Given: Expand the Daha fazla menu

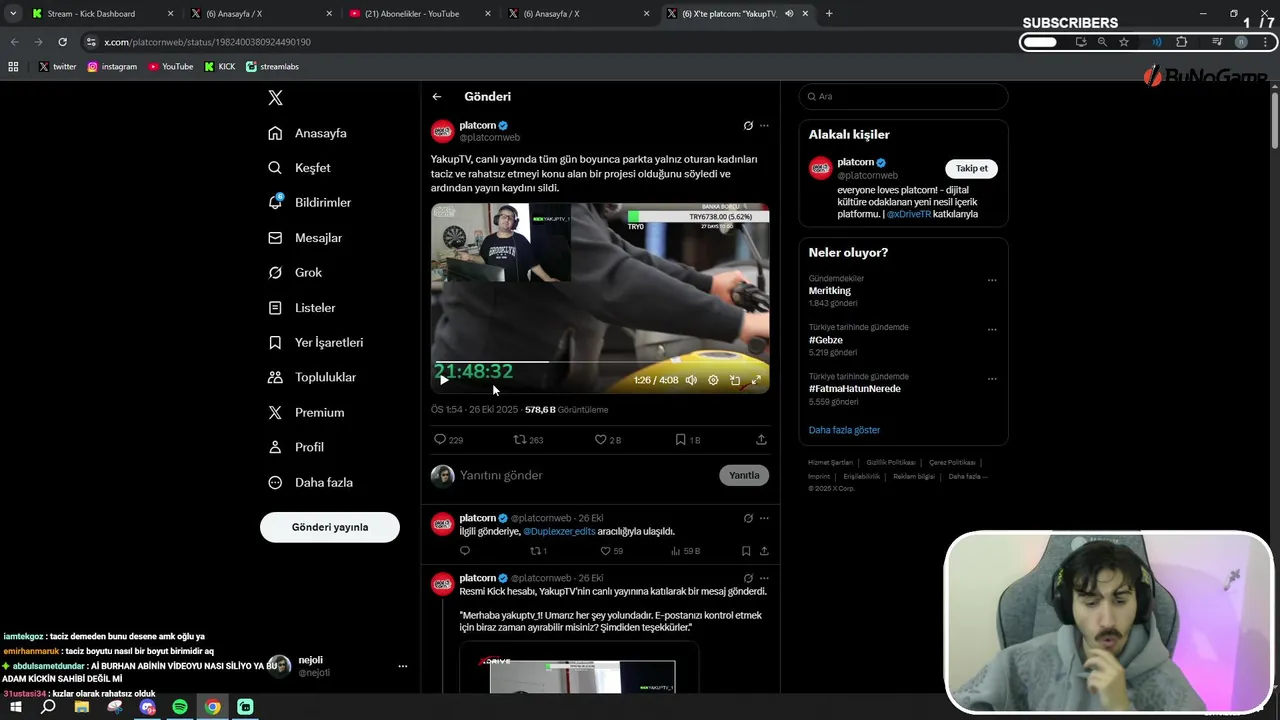Looking at the screenshot, I should click(x=310, y=483).
